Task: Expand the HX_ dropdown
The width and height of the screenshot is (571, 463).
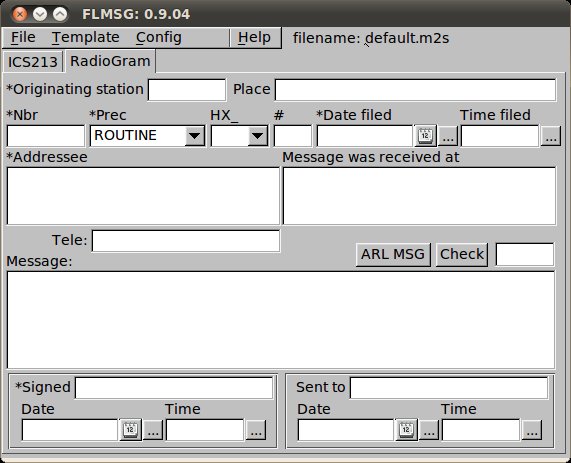Action: point(258,136)
